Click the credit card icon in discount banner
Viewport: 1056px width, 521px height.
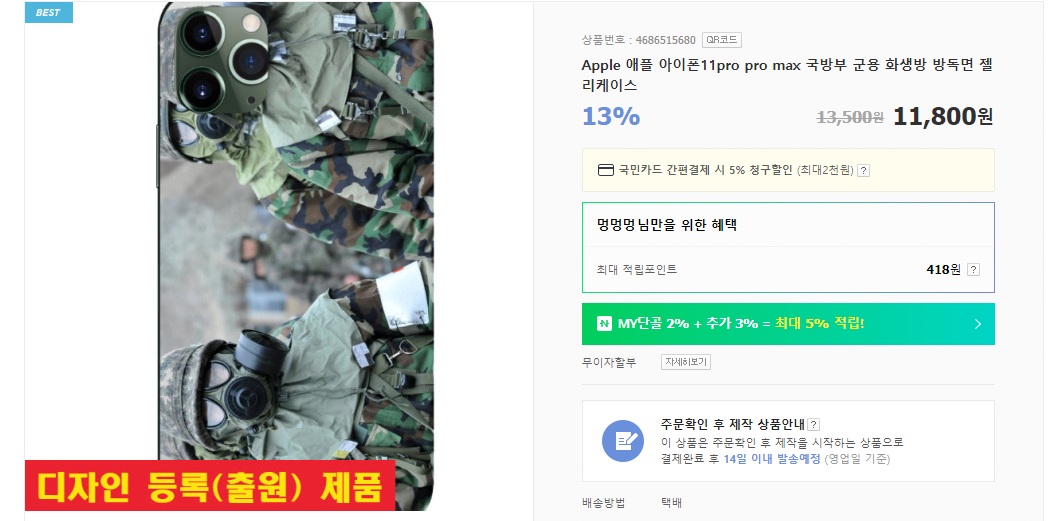coord(605,170)
